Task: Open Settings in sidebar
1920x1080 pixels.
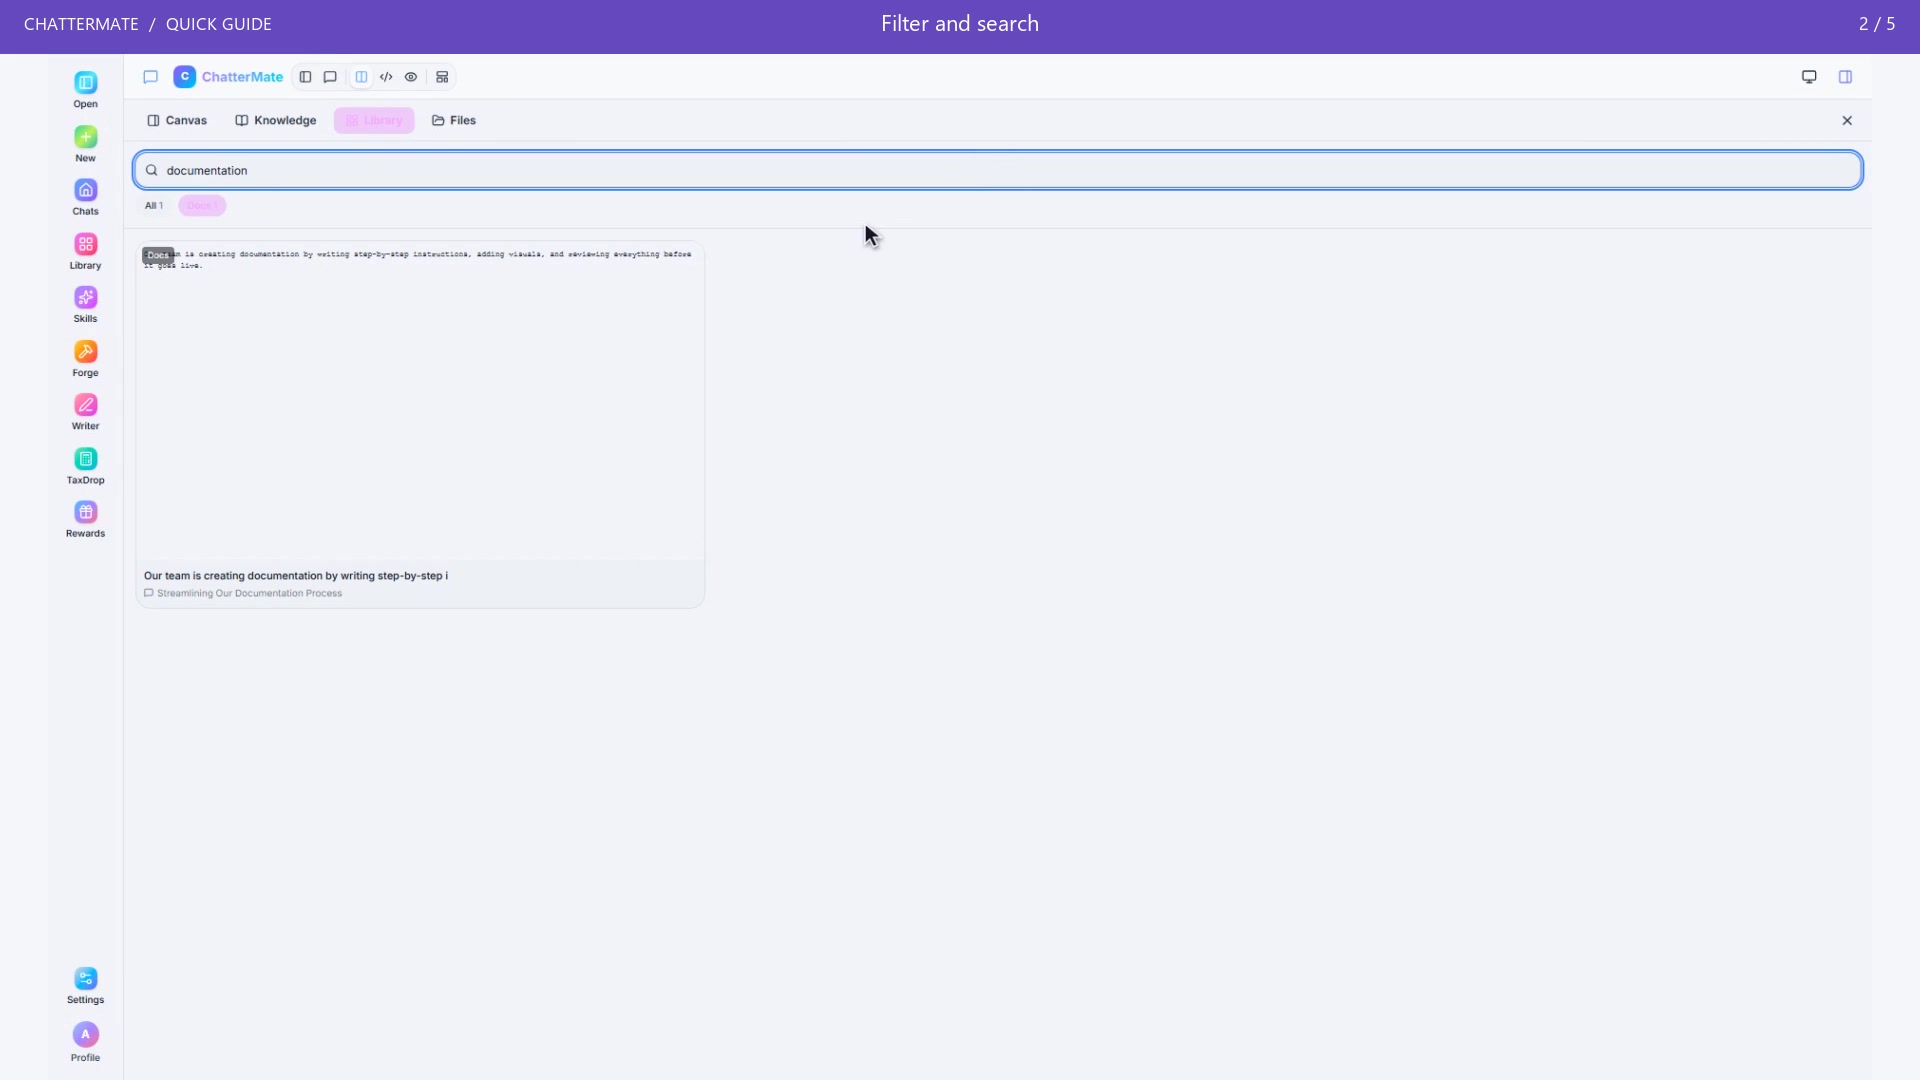Action: point(85,986)
